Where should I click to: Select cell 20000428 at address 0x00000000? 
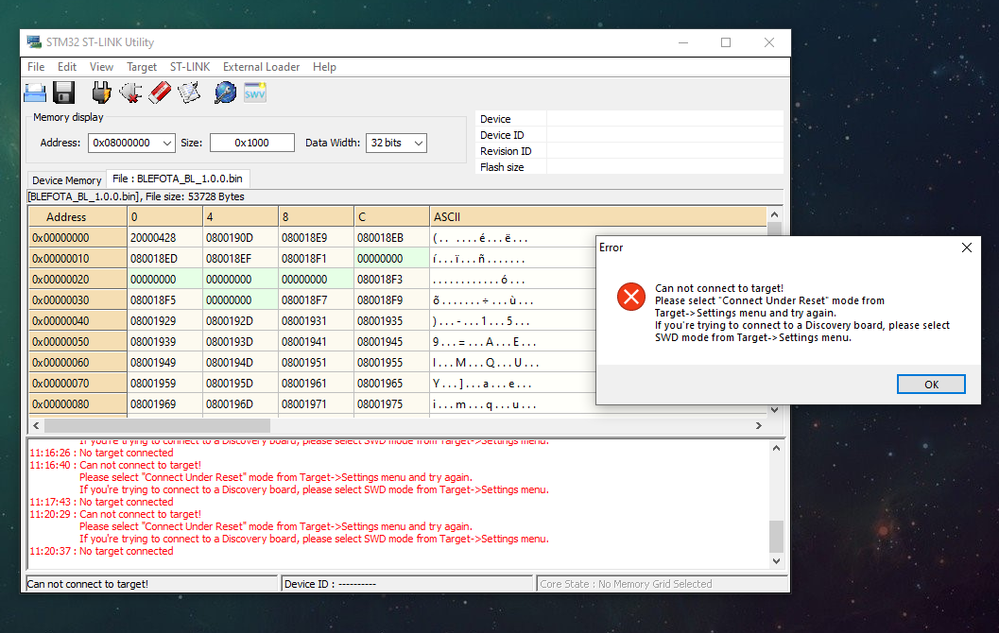click(165, 238)
